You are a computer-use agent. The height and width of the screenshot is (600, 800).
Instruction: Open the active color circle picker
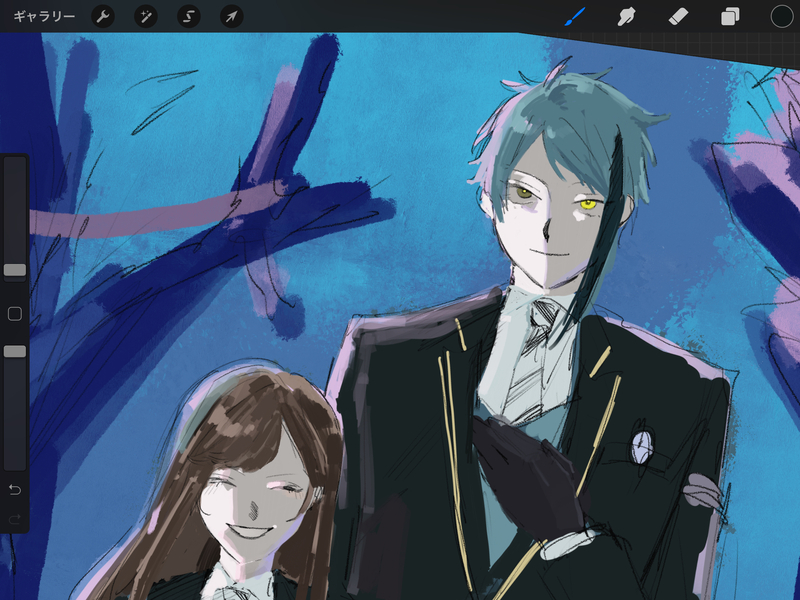click(782, 16)
